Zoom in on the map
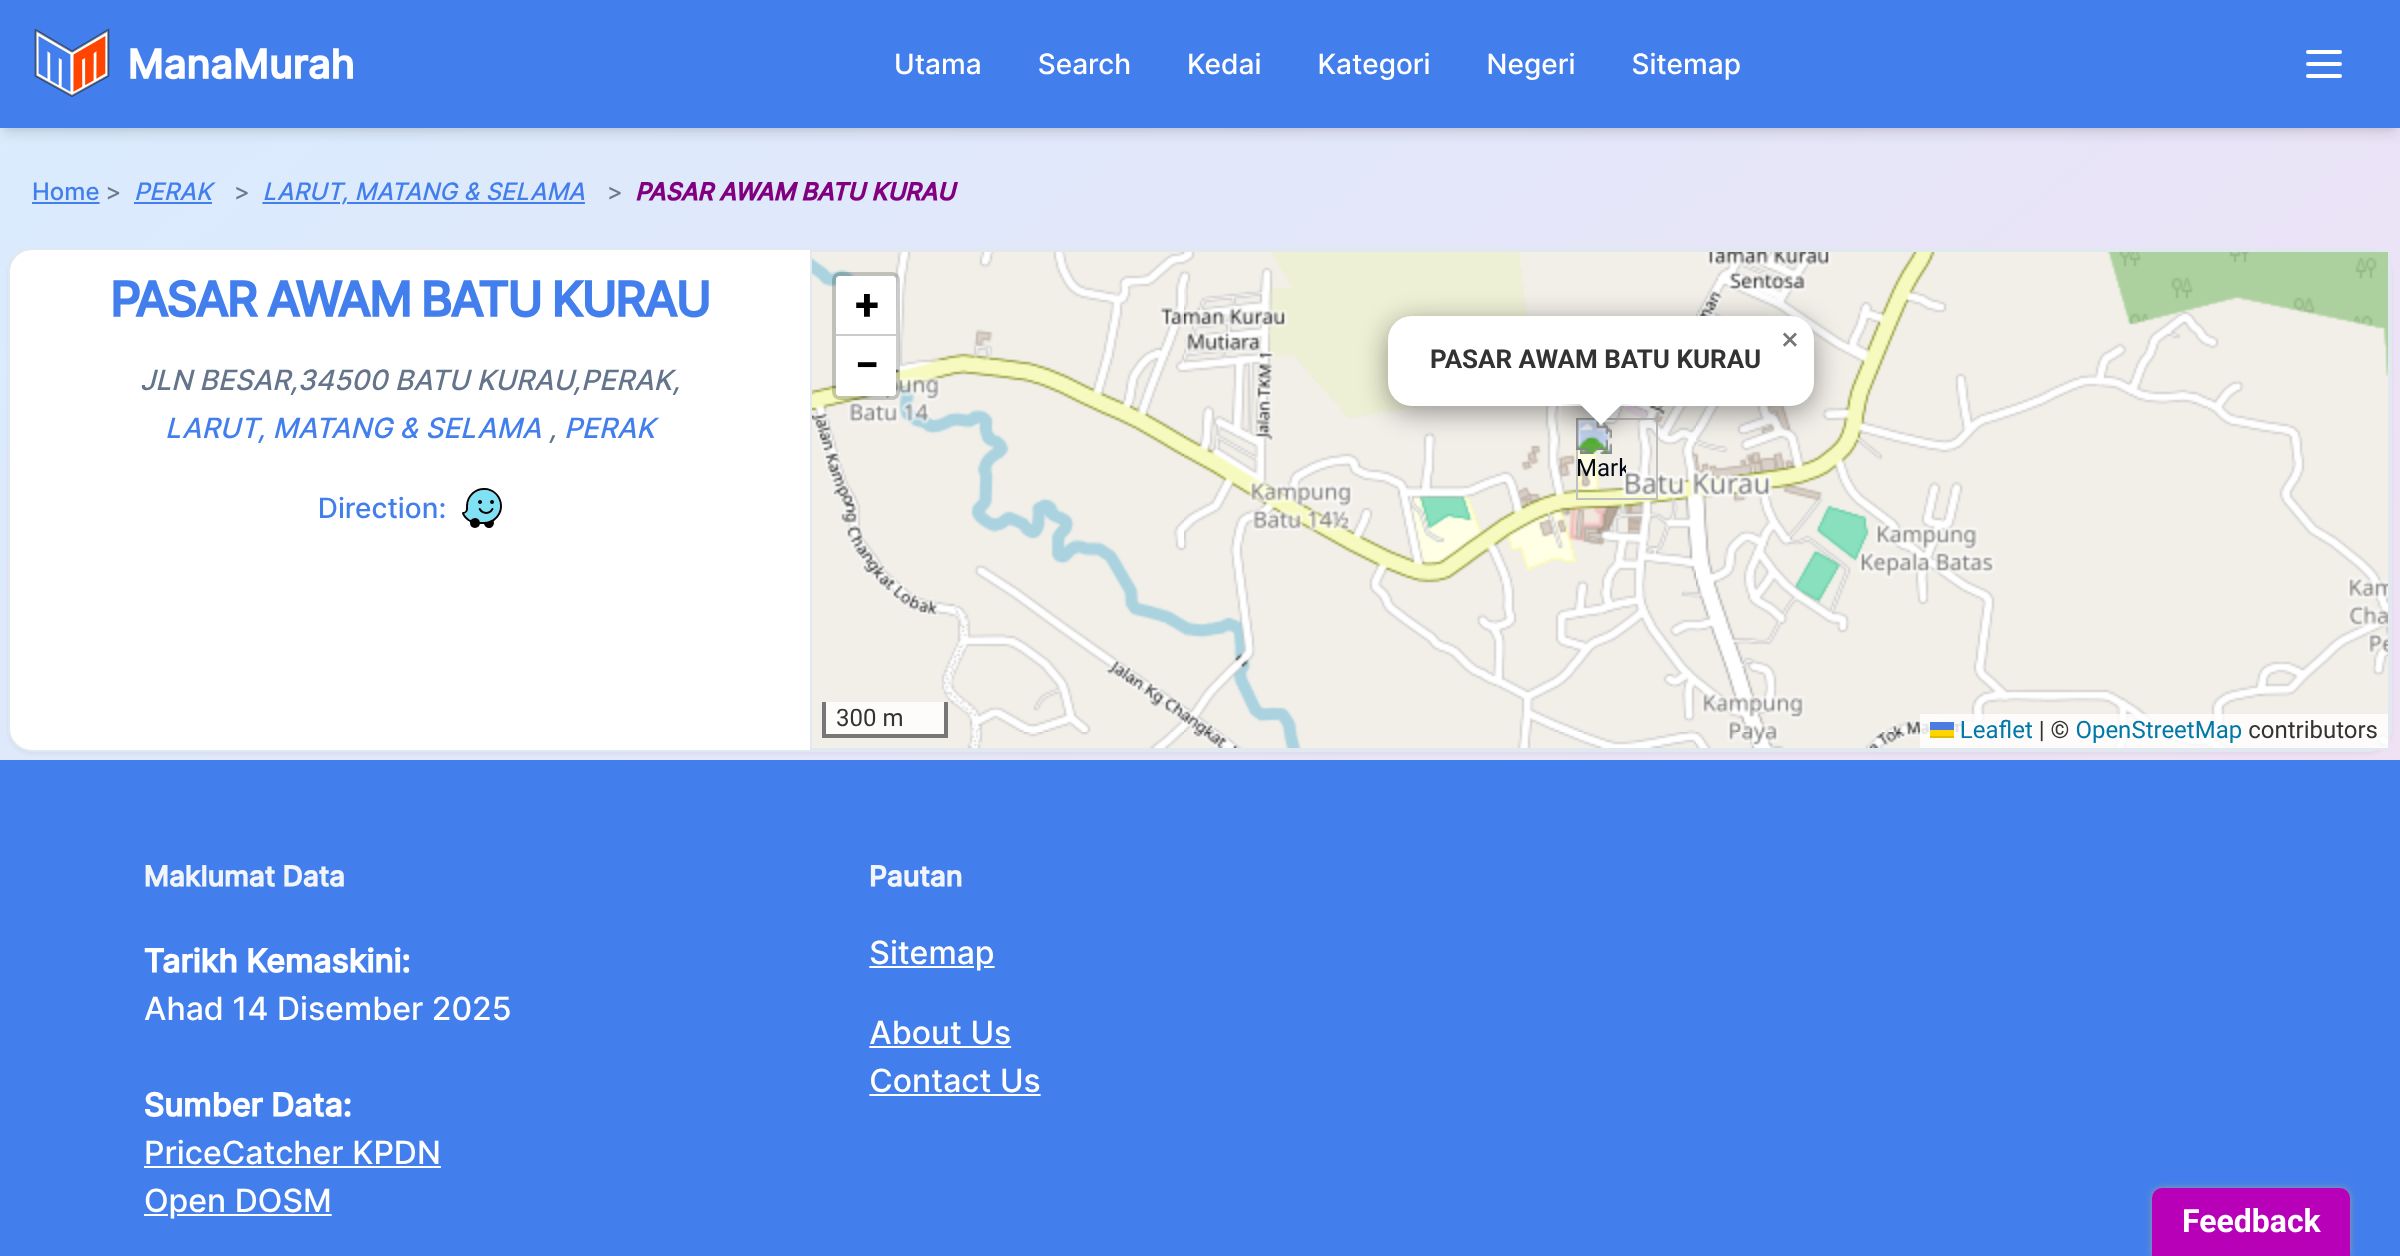The height and width of the screenshot is (1256, 2400). 866,305
